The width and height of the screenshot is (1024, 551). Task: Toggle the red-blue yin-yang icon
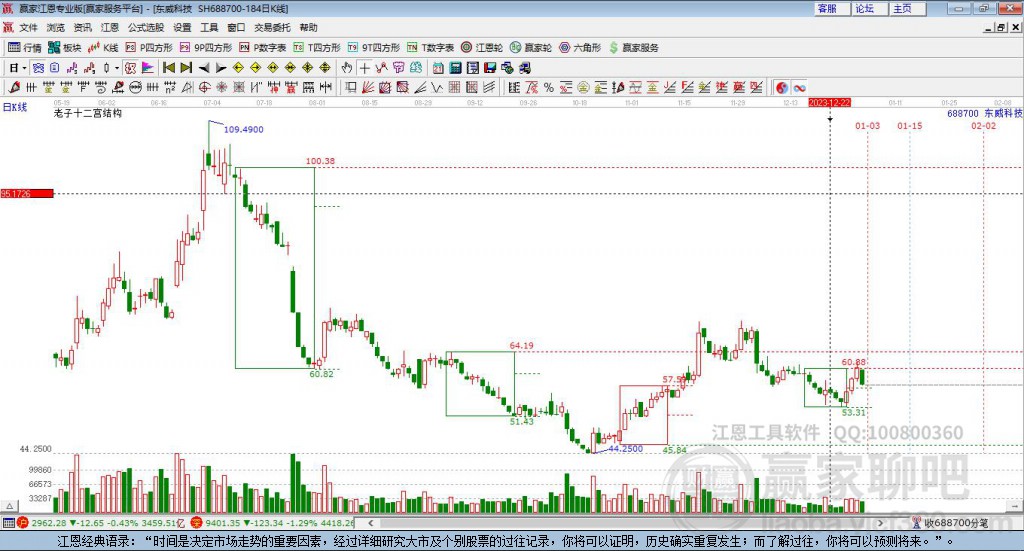pos(782,87)
